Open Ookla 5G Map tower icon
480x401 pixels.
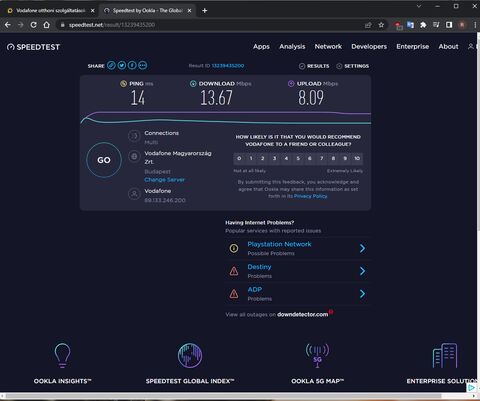tap(317, 356)
